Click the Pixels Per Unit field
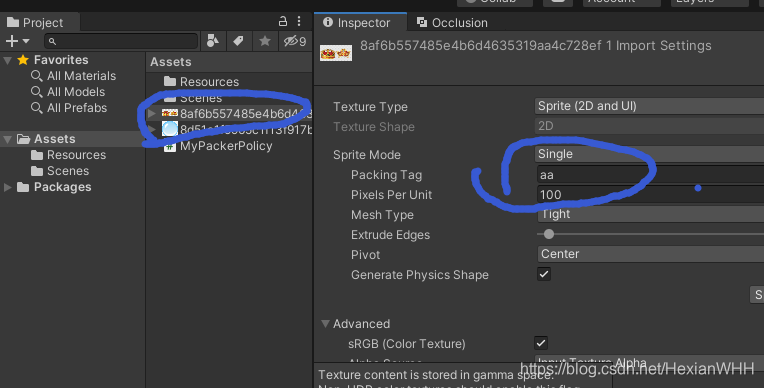 click(x=650, y=194)
